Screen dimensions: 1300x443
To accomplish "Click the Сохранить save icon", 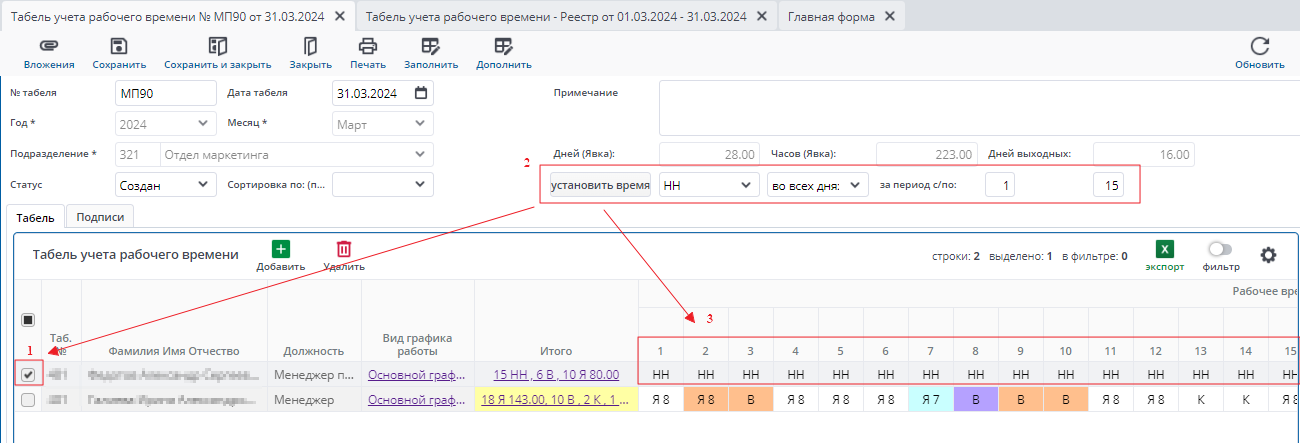I will tap(119, 46).
